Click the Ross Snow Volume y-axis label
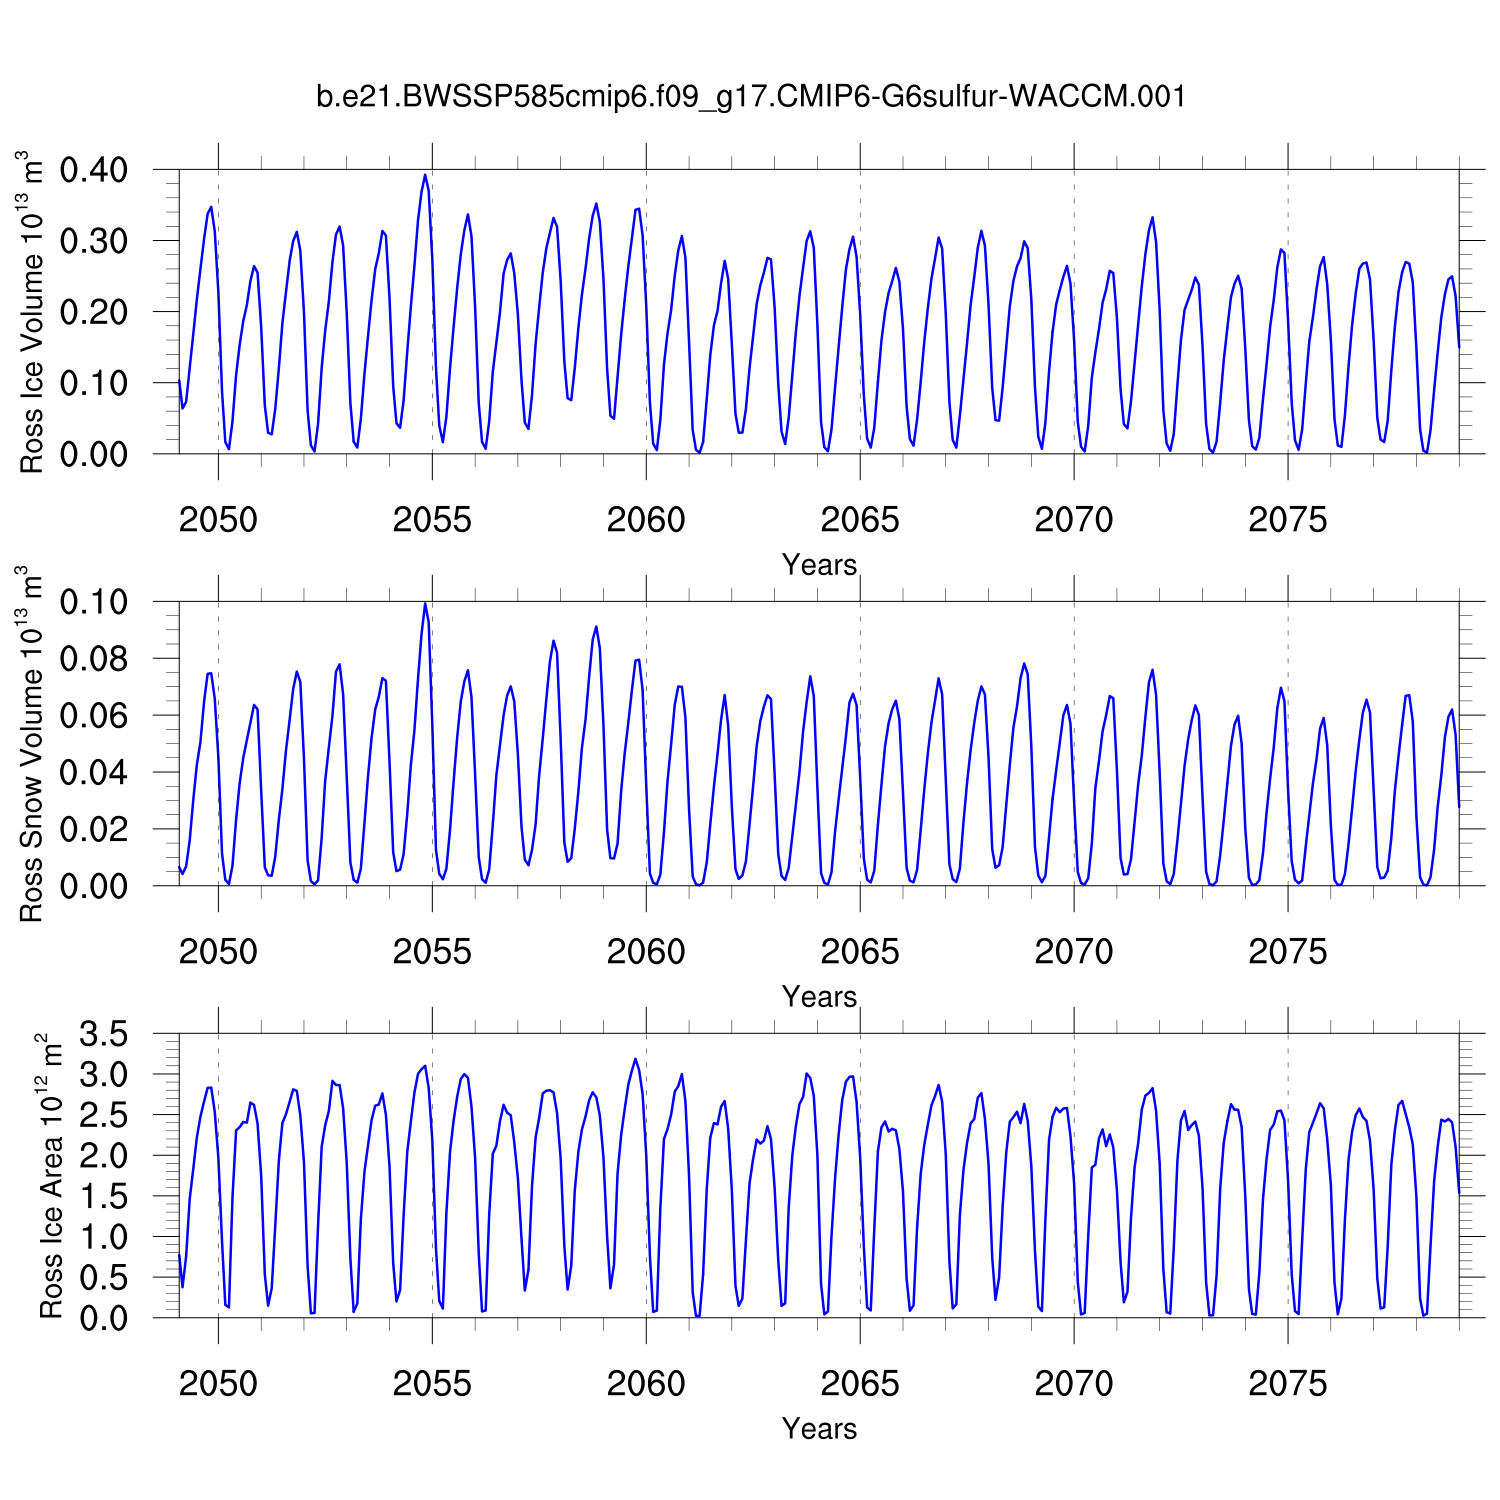The height and width of the screenshot is (1500, 1500). (x=32, y=744)
